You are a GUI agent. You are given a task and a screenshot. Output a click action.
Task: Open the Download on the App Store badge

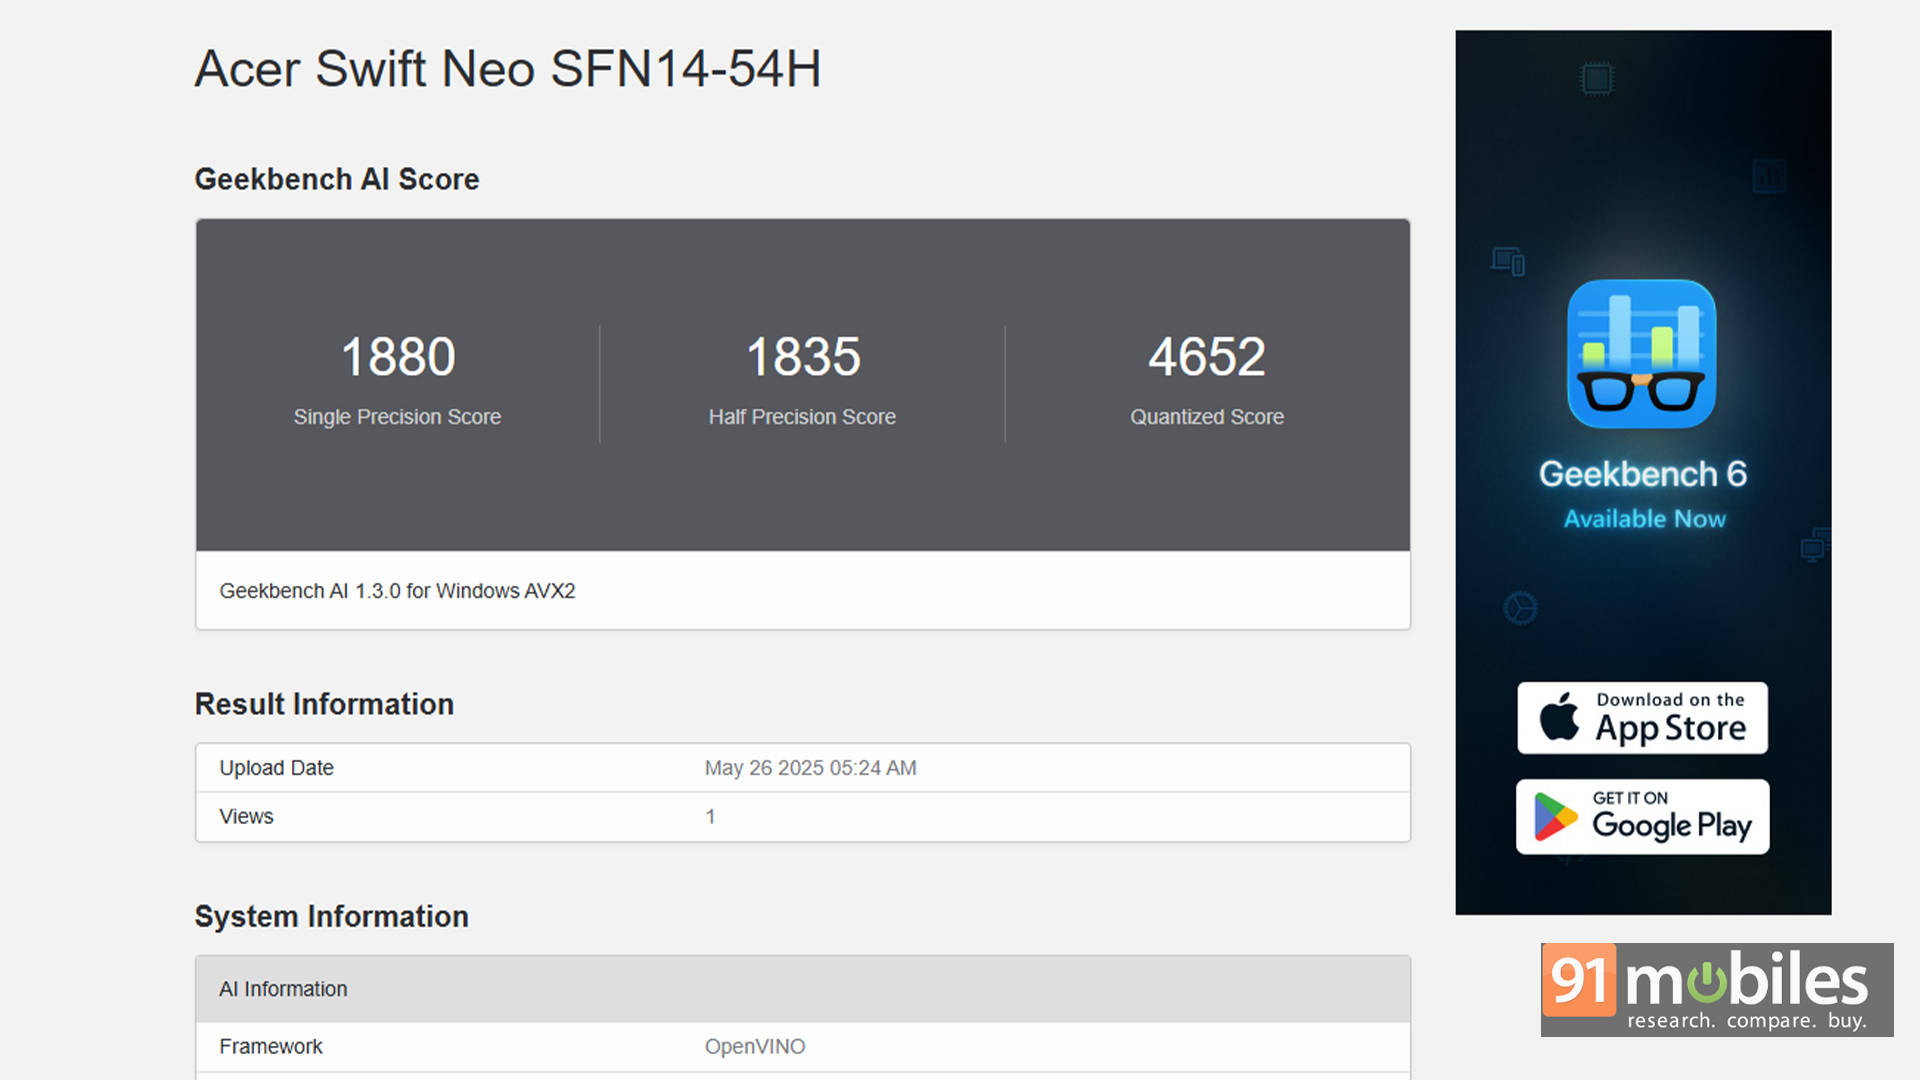pyautogui.click(x=1642, y=718)
